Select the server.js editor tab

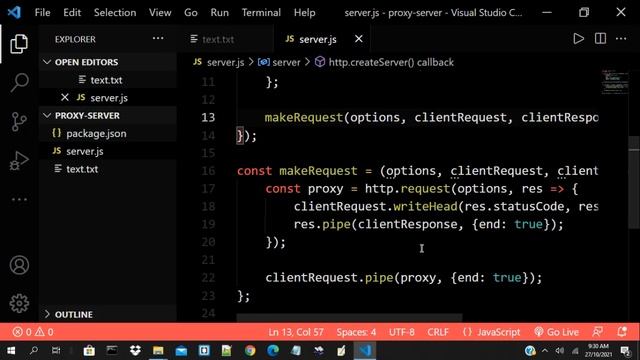click(x=322, y=39)
